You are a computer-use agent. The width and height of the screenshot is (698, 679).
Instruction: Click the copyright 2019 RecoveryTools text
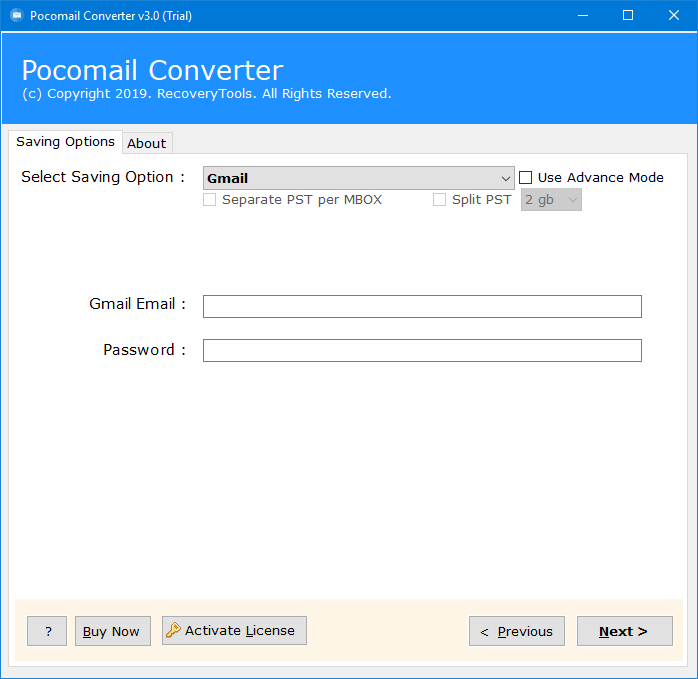coord(207,94)
